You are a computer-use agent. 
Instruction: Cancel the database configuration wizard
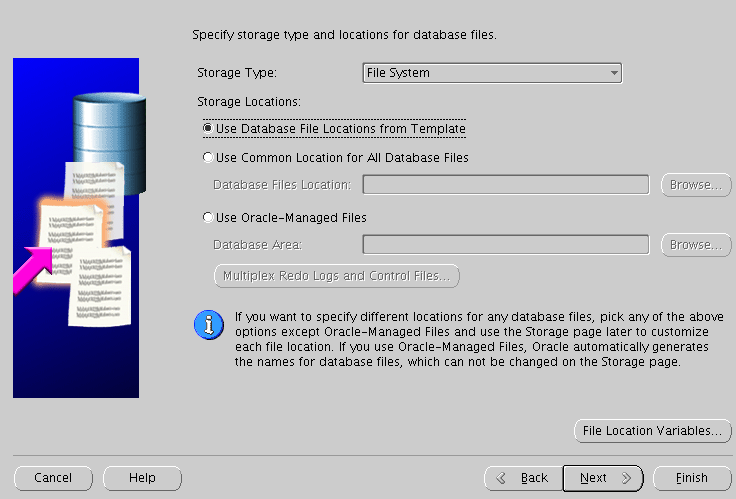pyautogui.click(x=53, y=478)
